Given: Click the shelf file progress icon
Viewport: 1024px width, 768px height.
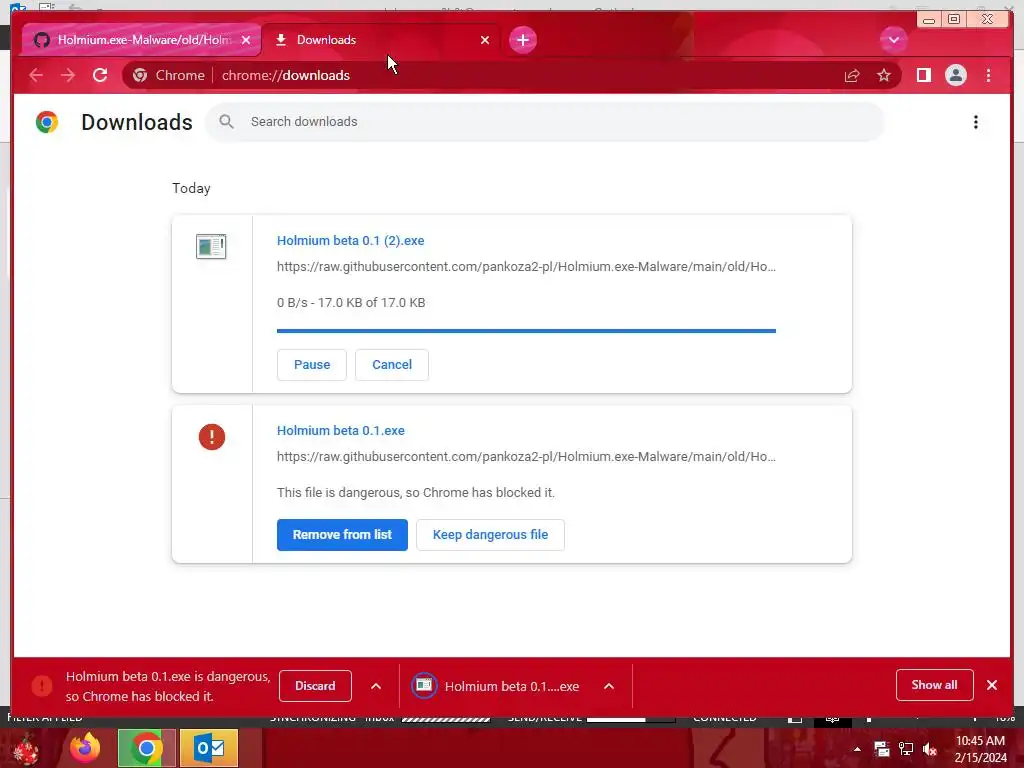Looking at the screenshot, I should click(424, 685).
